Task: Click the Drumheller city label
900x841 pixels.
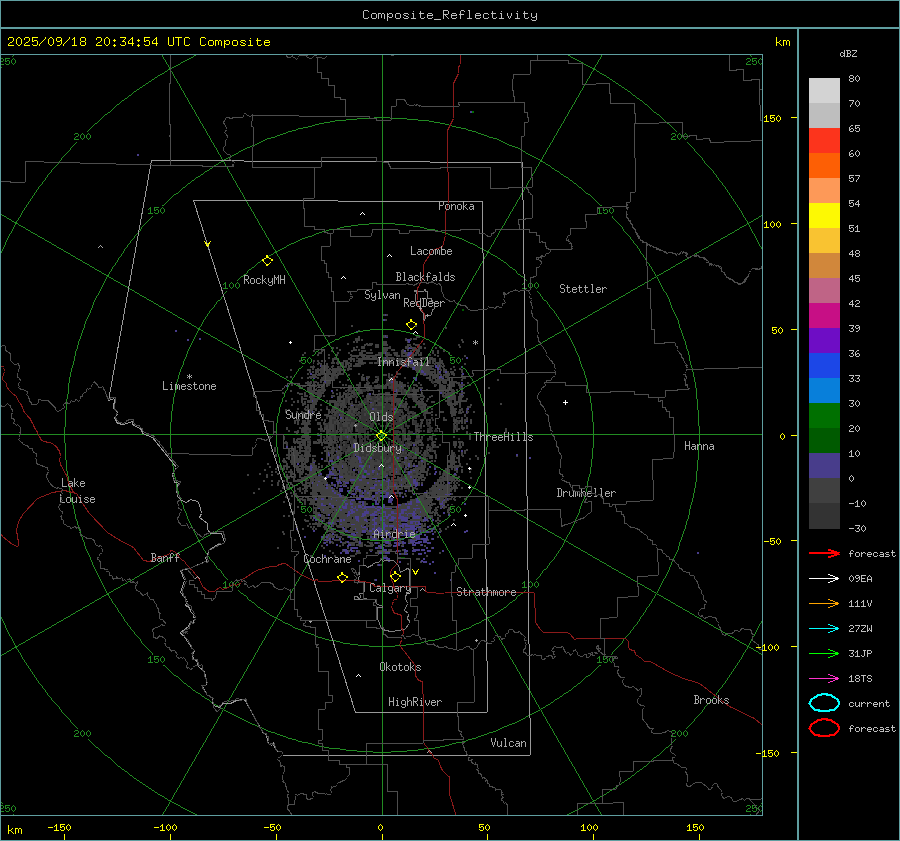Action: click(586, 493)
